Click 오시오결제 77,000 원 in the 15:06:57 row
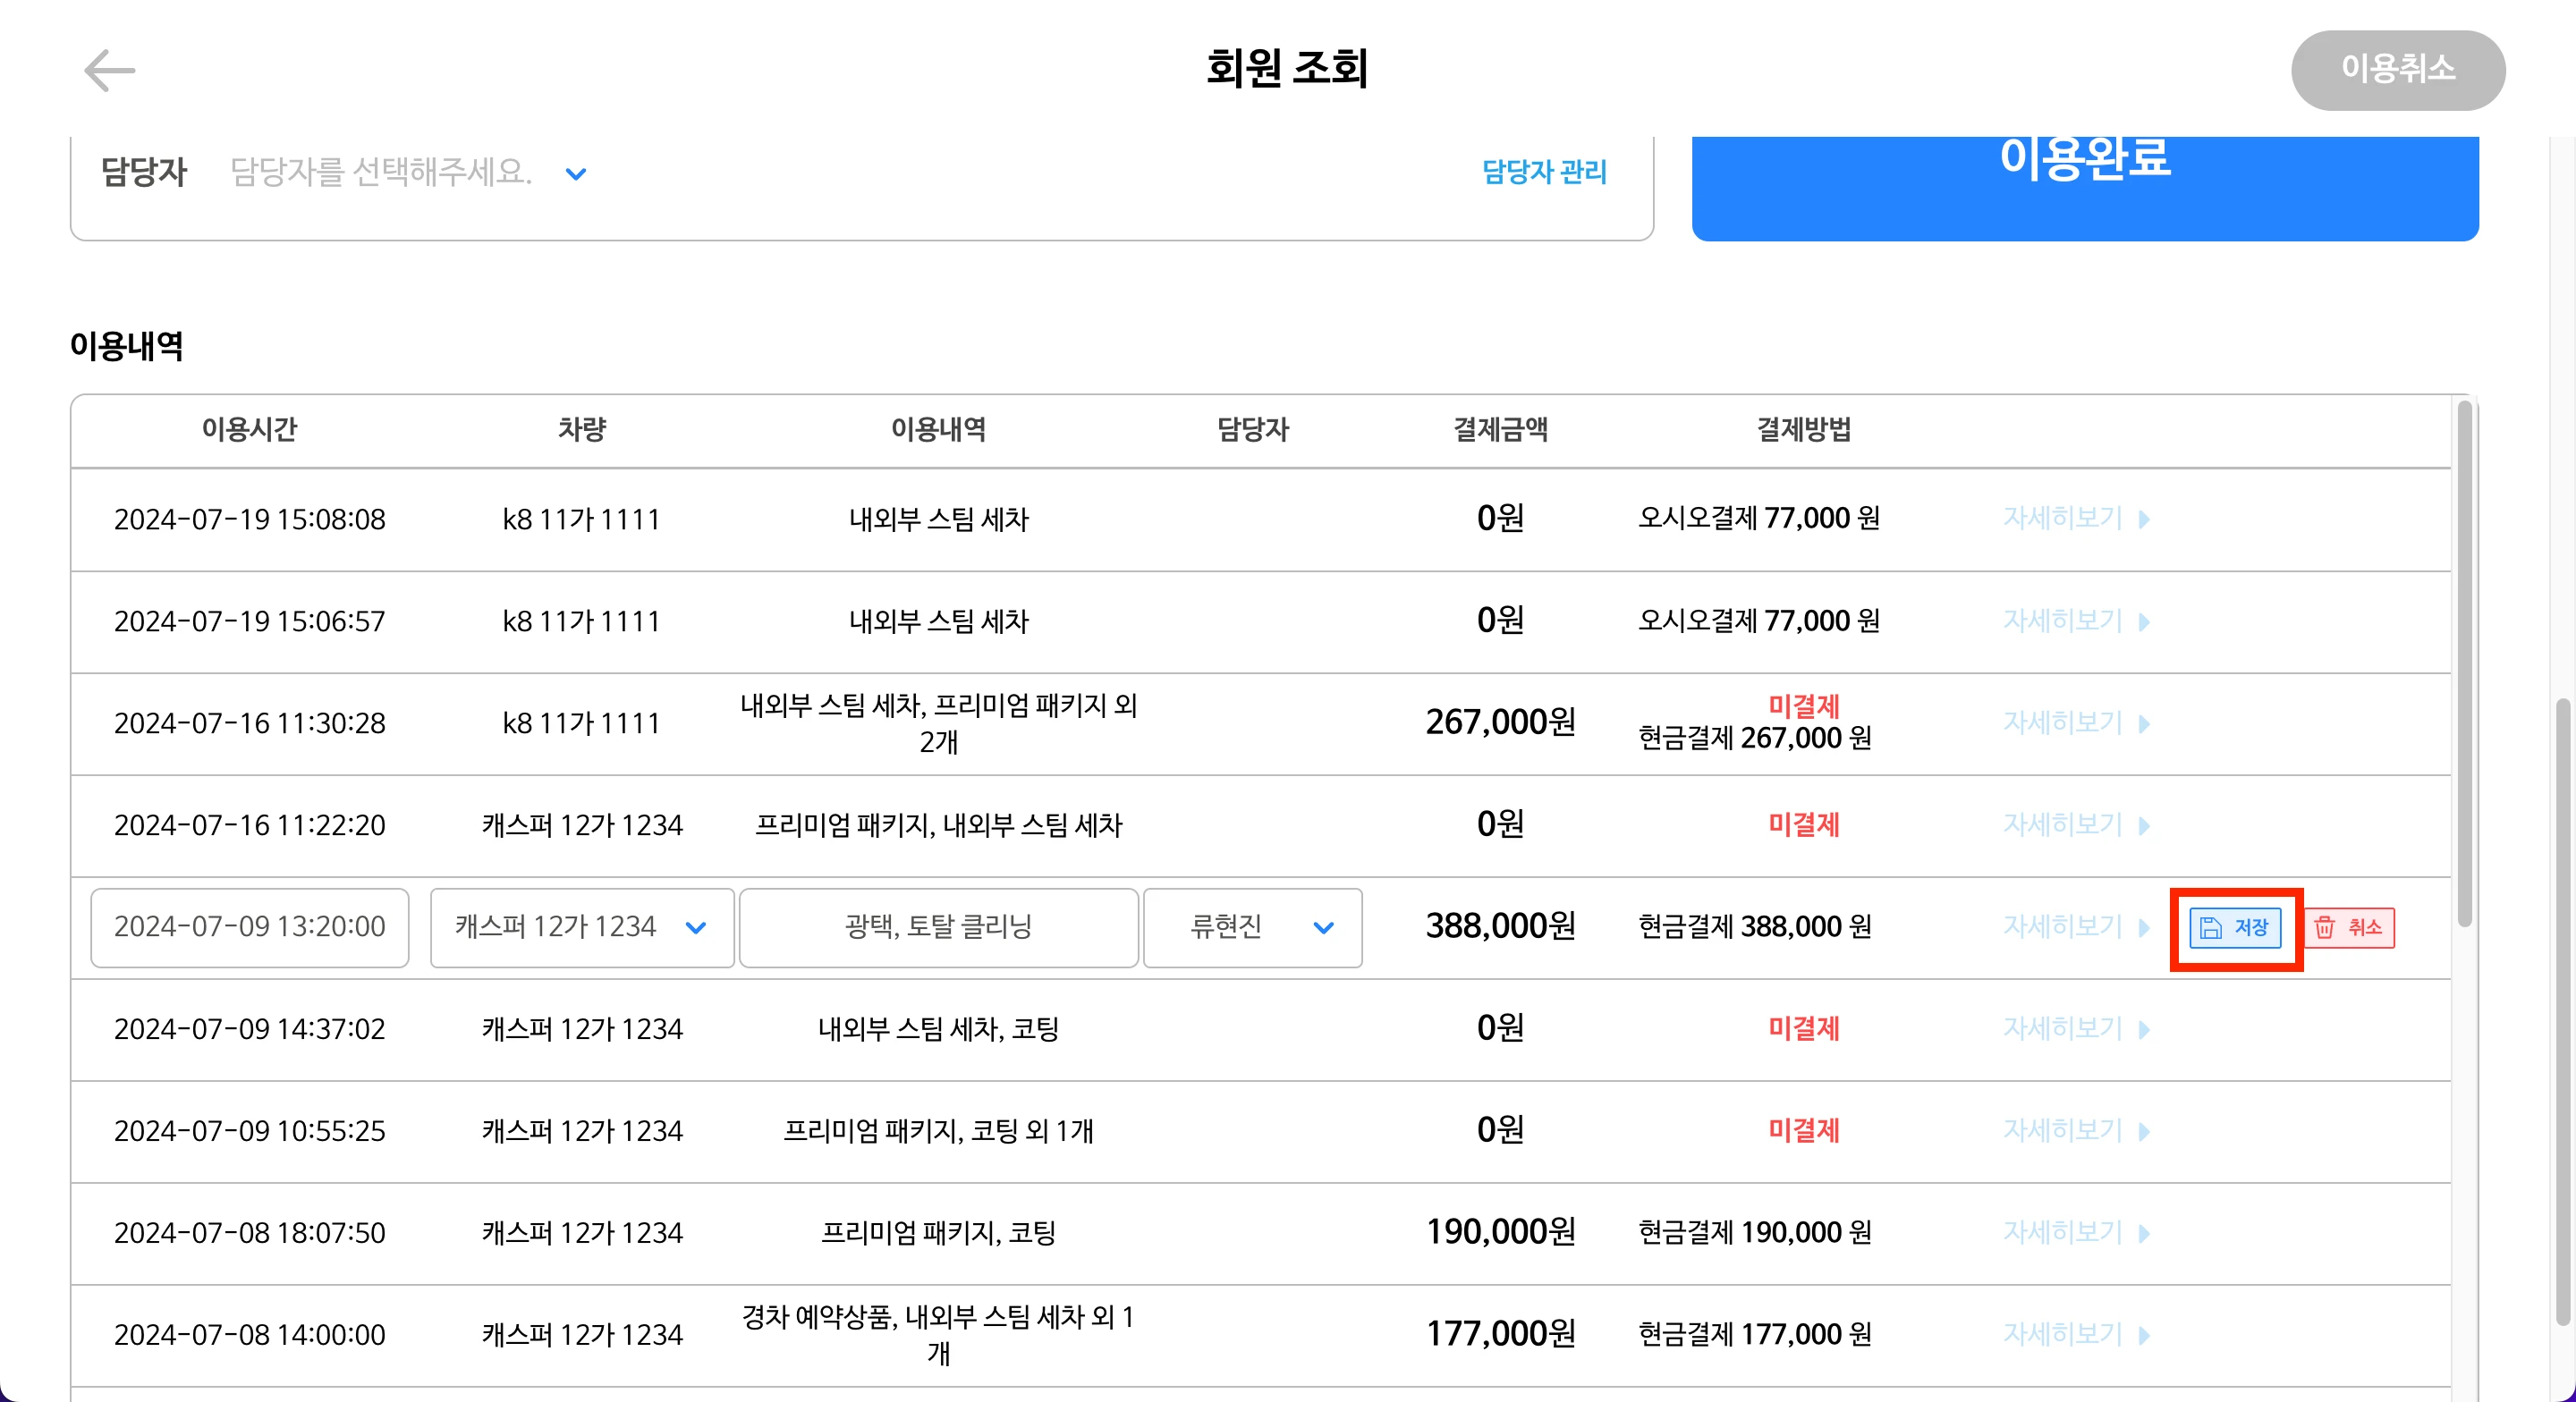Screen dimensions: 2576x1402 click(1759, 621)
